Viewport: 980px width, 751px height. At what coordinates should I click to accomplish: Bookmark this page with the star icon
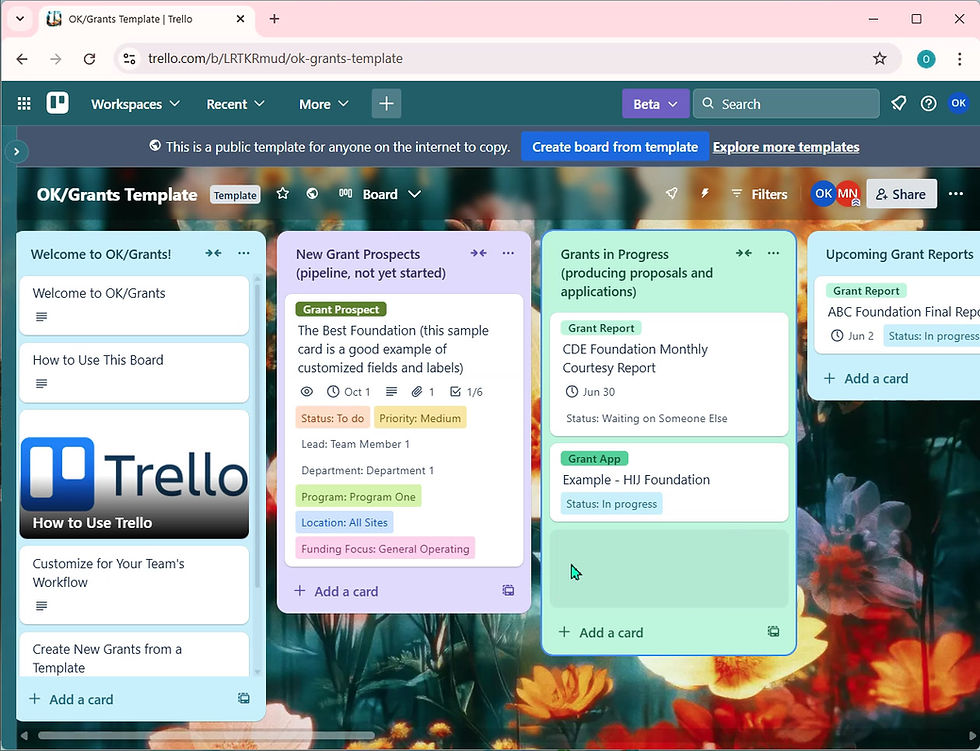[x=879, y=59]
